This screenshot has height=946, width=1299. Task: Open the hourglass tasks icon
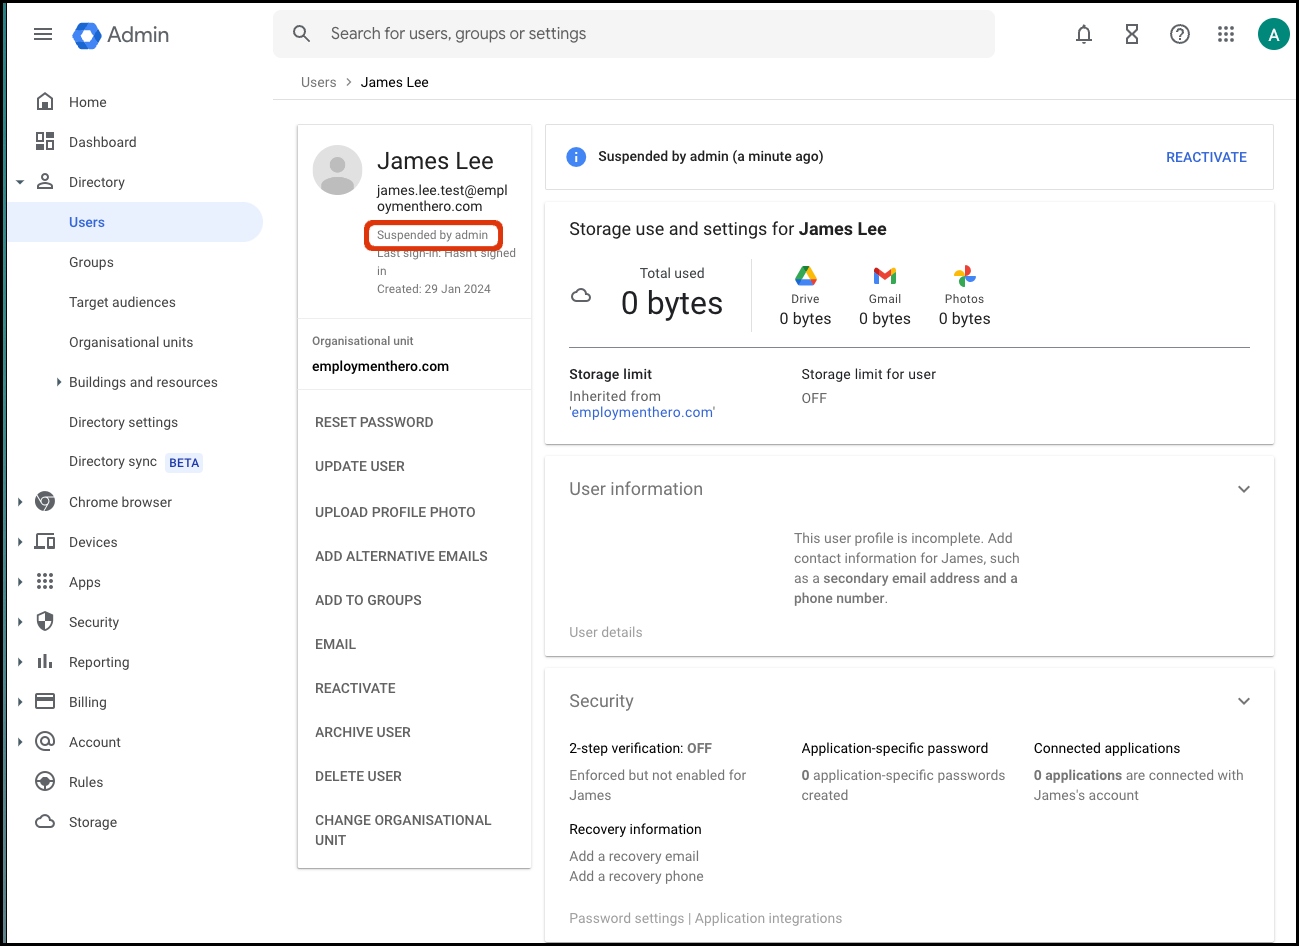click(x=1132, y=35)
